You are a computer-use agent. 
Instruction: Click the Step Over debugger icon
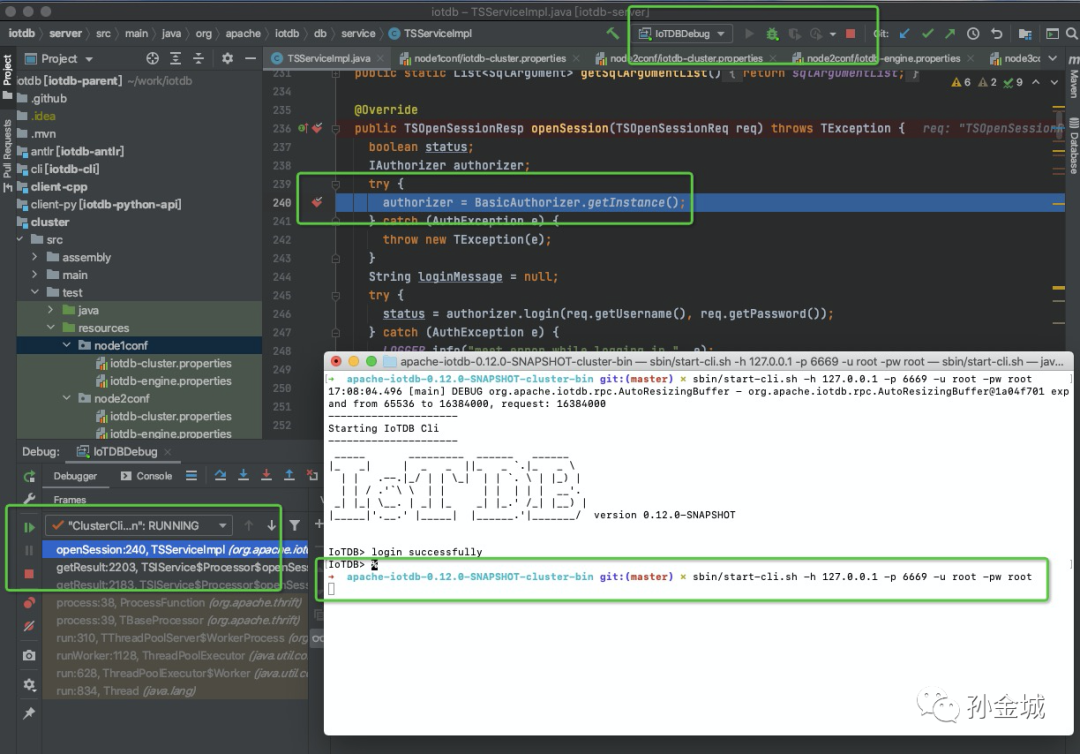[x=218, y=477]
